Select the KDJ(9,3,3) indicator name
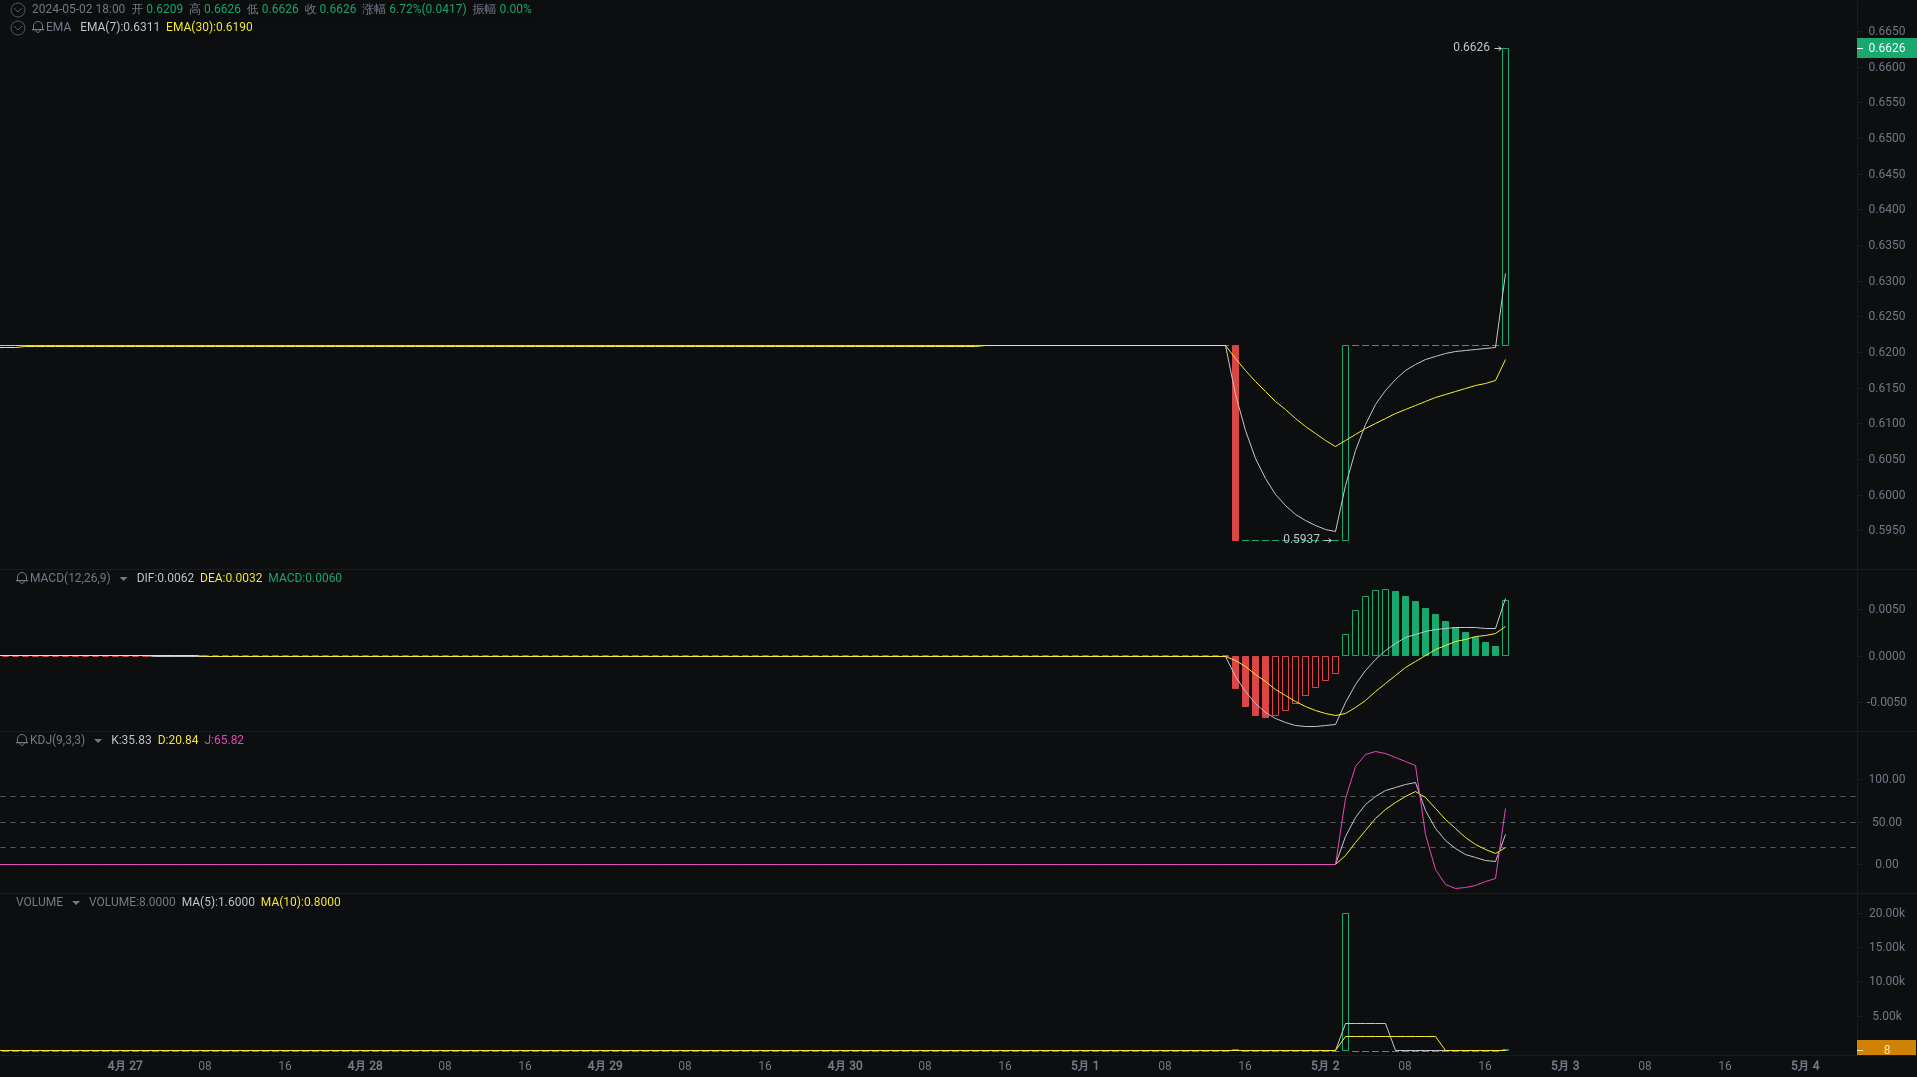Image resolution: width=1917 pixels, height=1077 pixels. click(x=57, y=740)
